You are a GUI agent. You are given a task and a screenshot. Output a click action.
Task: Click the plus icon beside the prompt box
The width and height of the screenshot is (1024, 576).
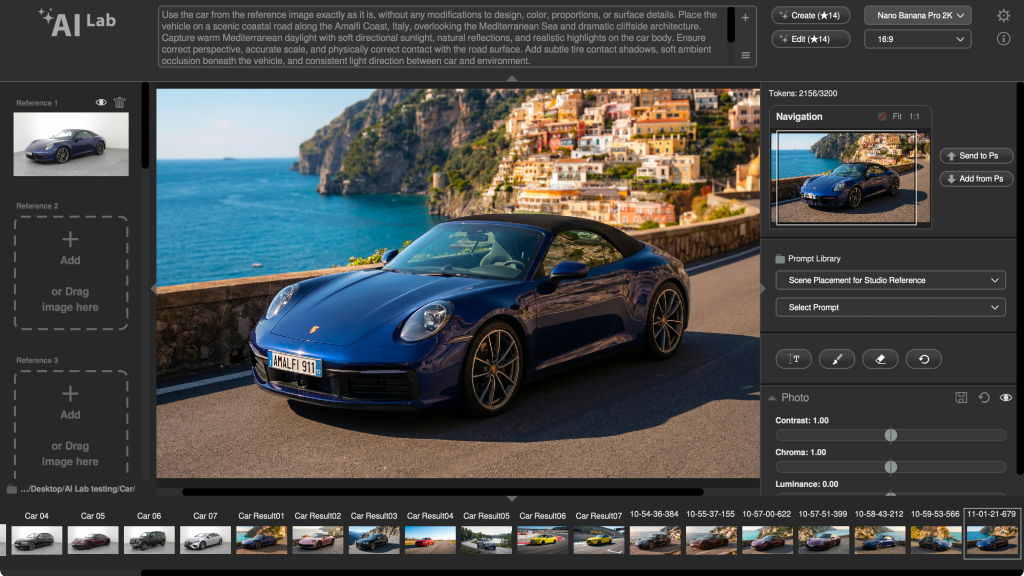click(745, 18)
